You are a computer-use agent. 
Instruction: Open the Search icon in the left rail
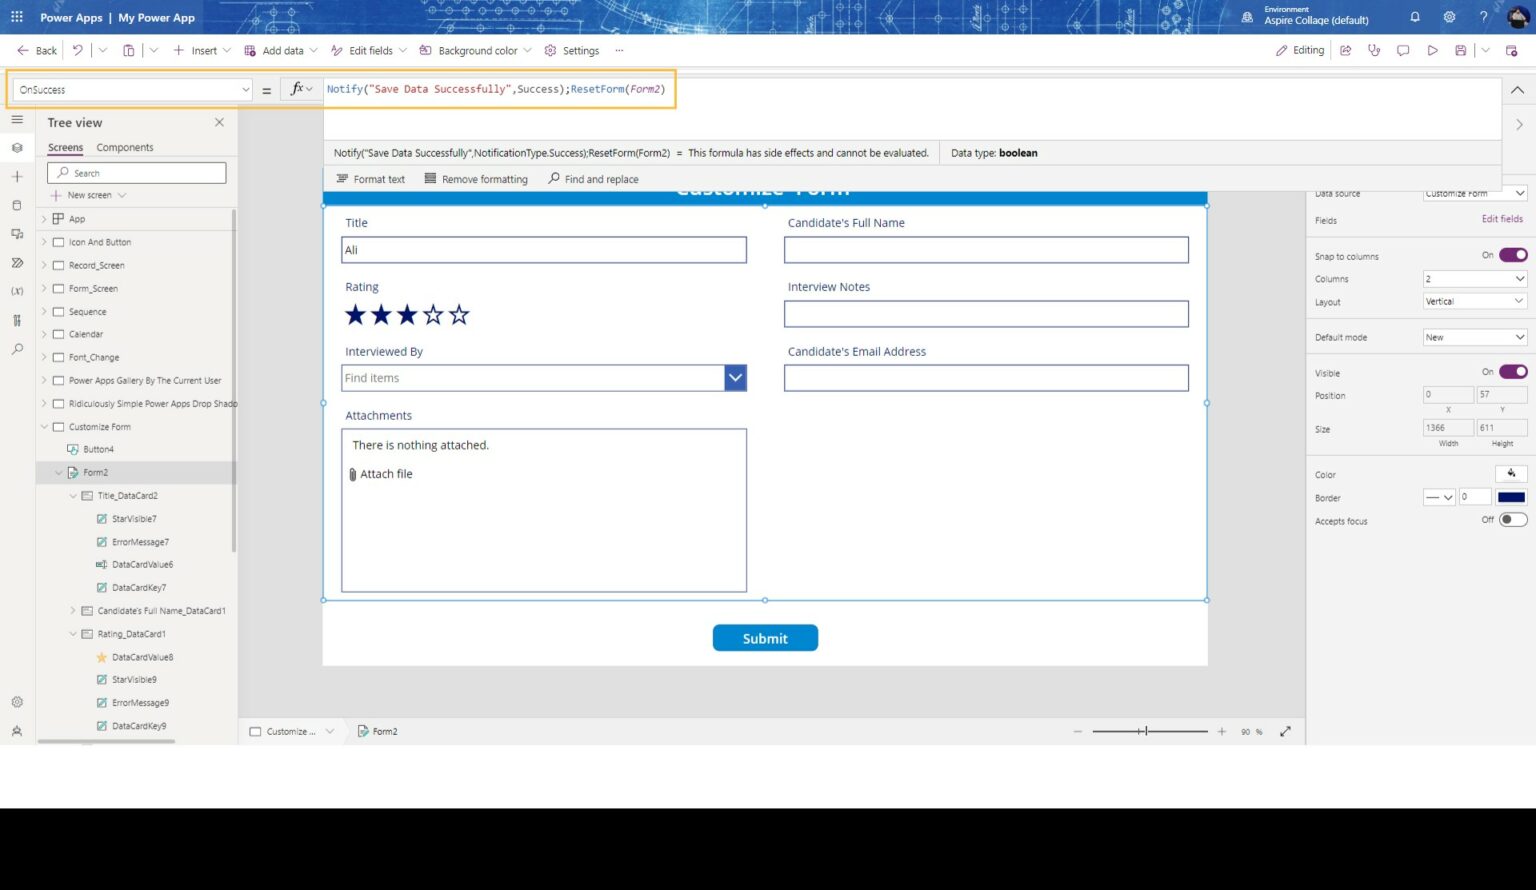(17, 348)
